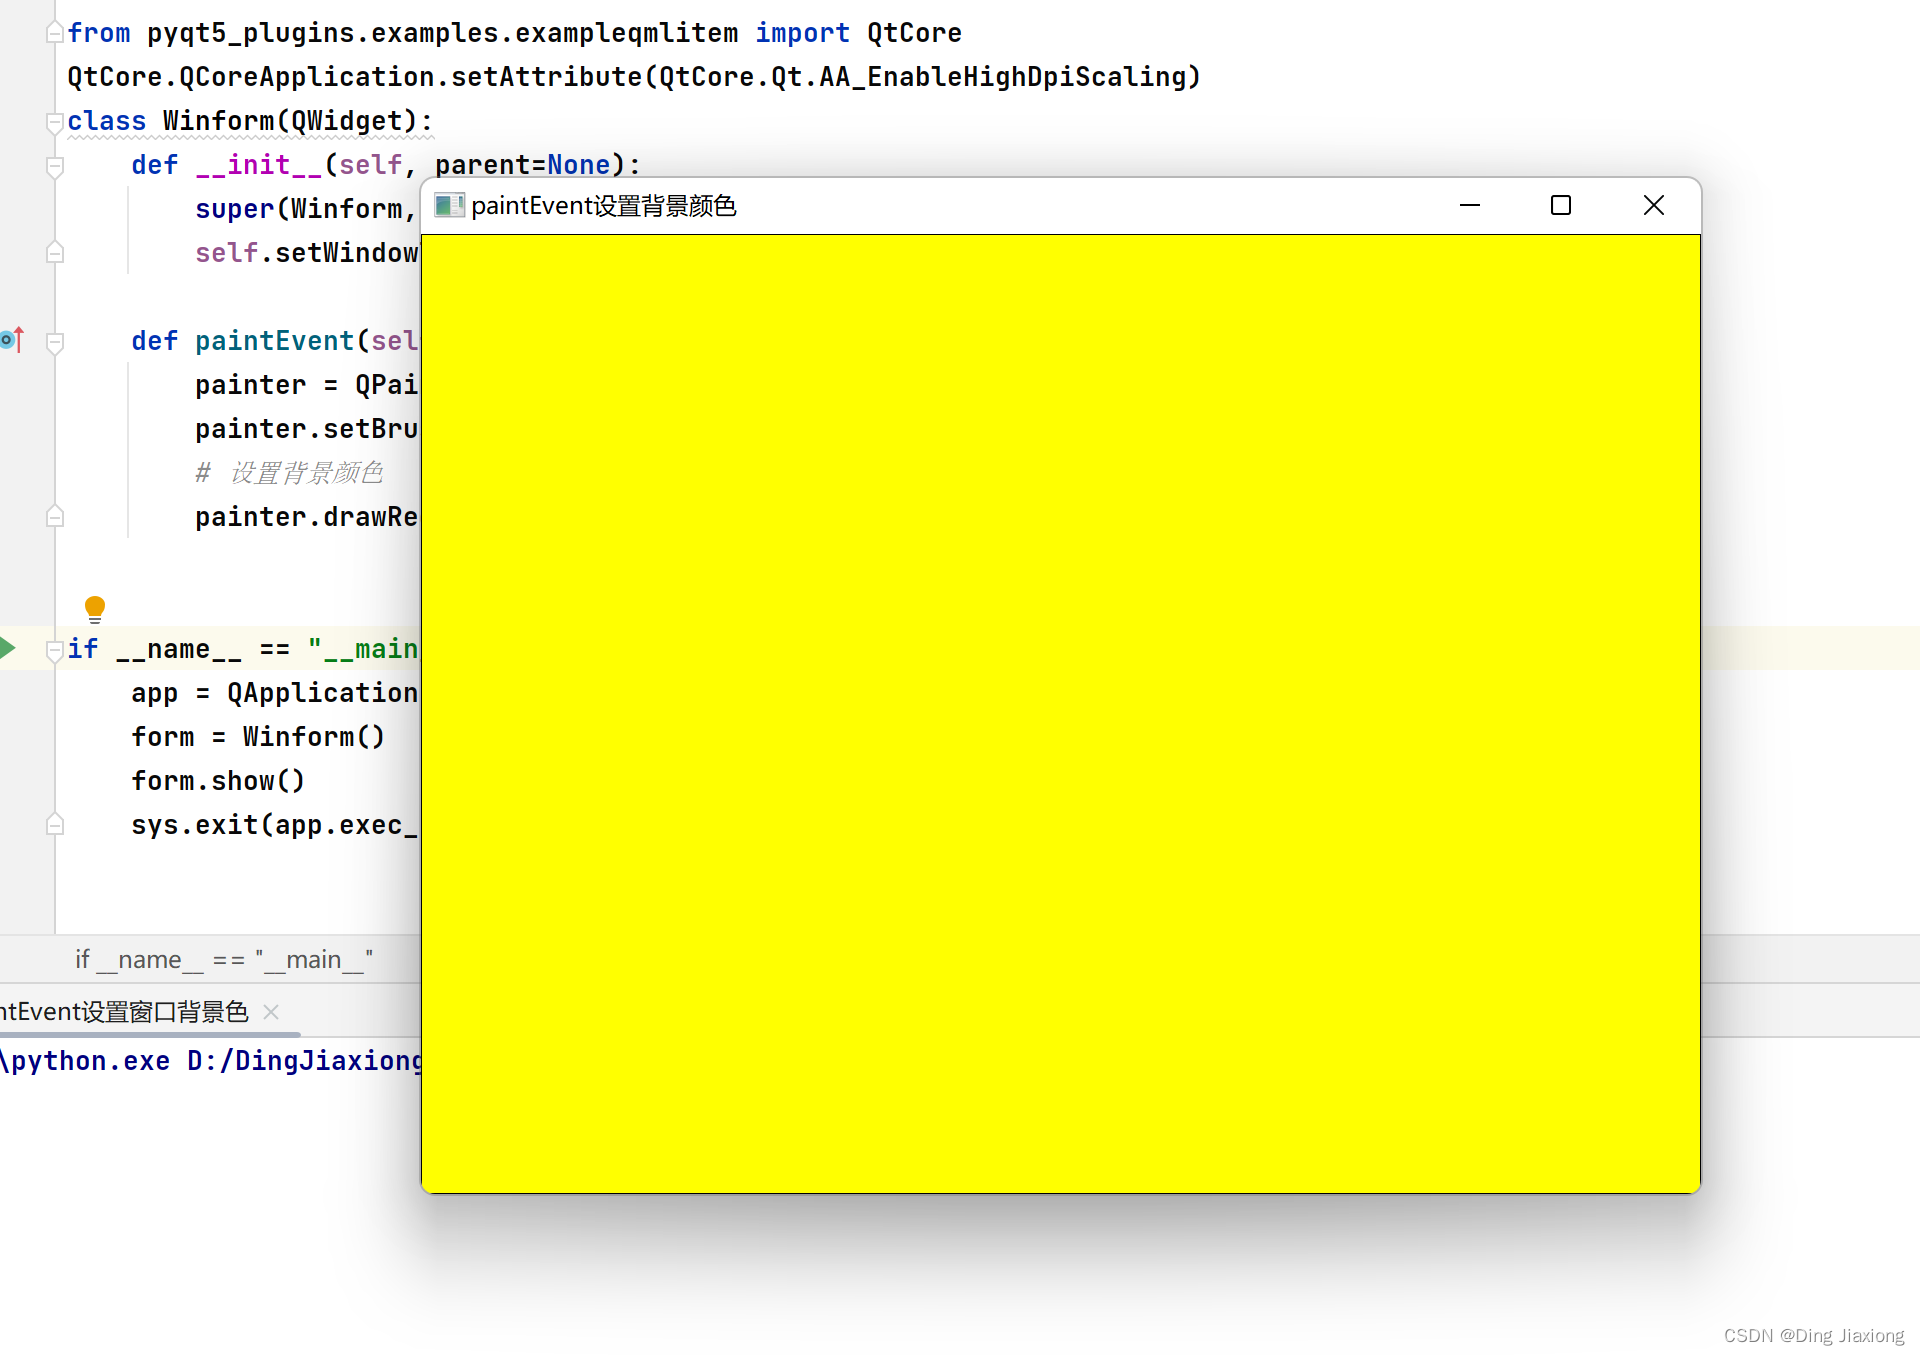
Task: Close the yellow paintEvent window
Action: (1653, 206)
